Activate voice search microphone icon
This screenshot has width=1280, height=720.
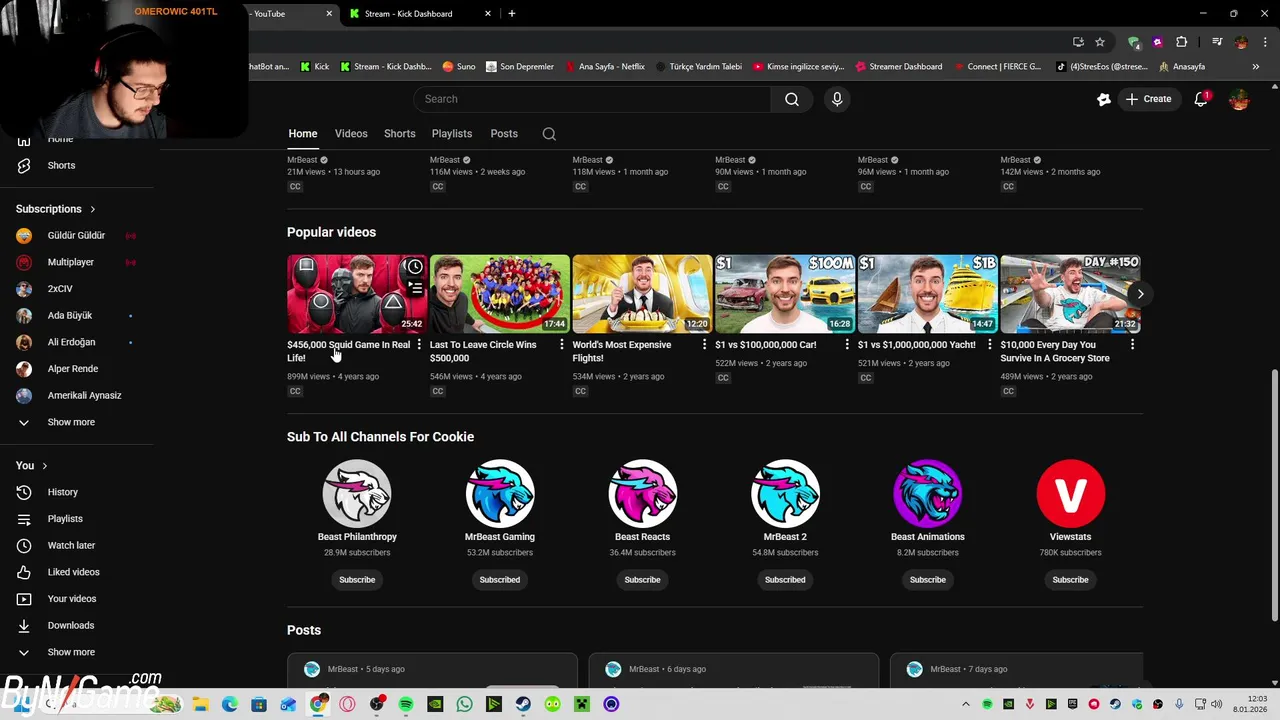tap(837, 99)
